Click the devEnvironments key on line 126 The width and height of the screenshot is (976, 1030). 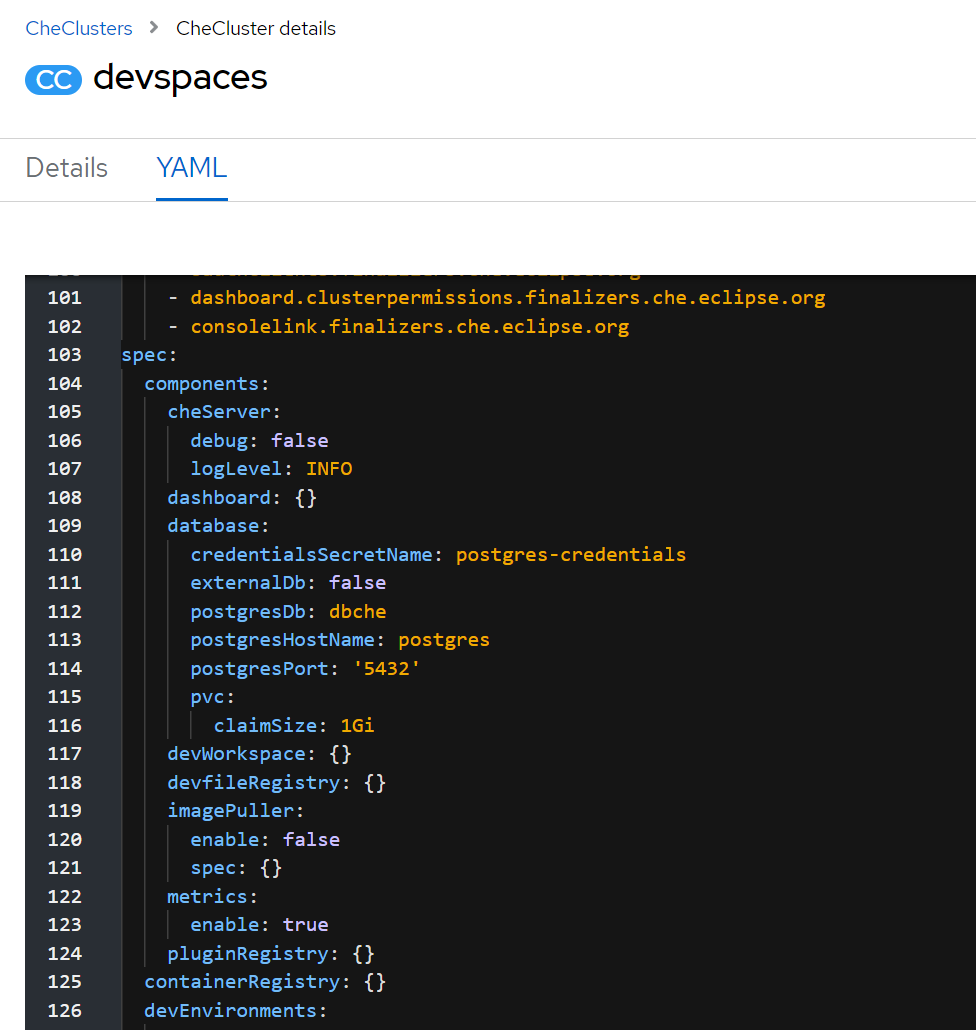pos(231,1010)
